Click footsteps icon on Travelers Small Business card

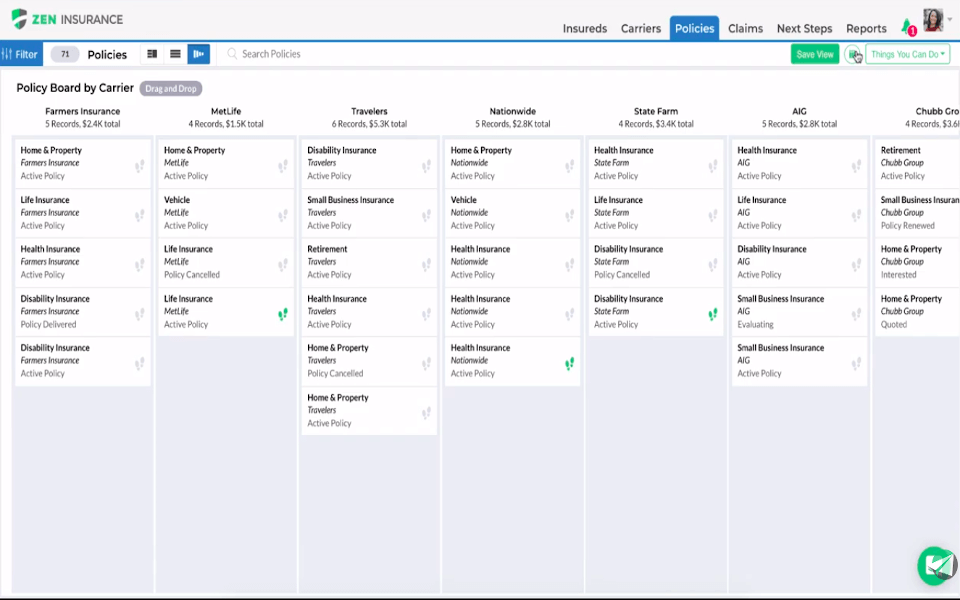[x=426, y=216]
